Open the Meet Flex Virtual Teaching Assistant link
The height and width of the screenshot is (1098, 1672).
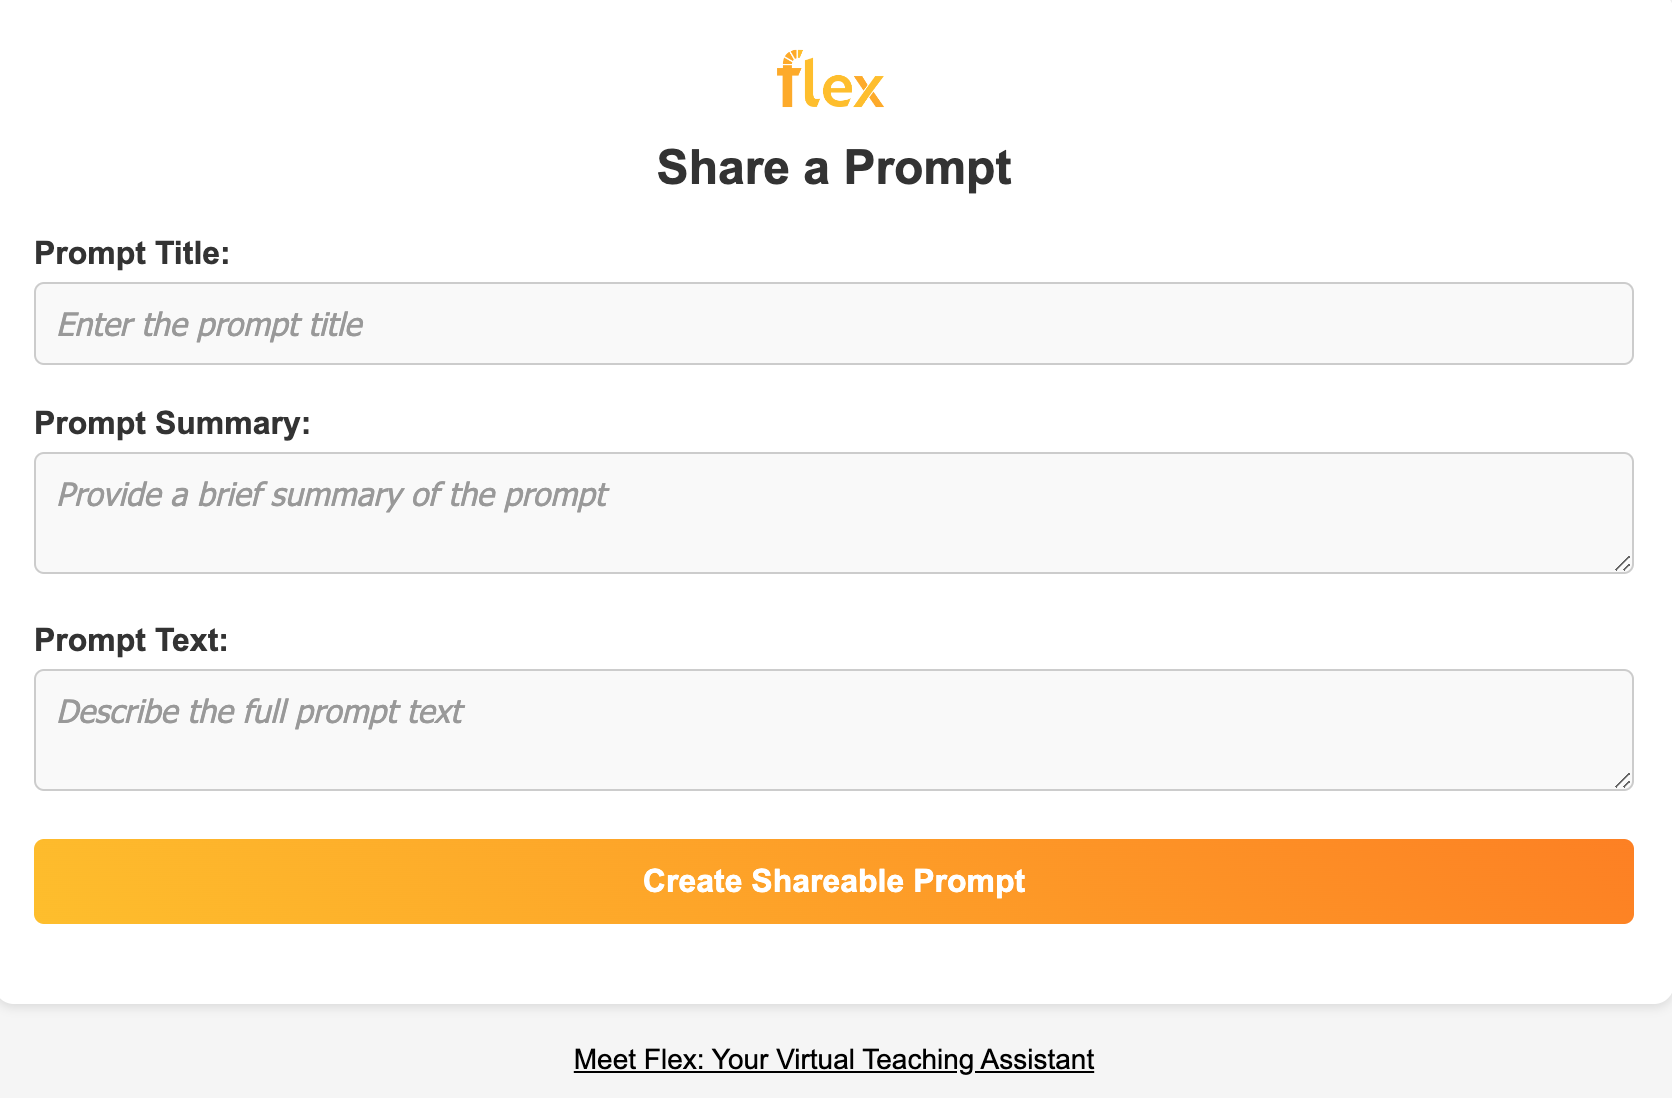coord(833,1059)
